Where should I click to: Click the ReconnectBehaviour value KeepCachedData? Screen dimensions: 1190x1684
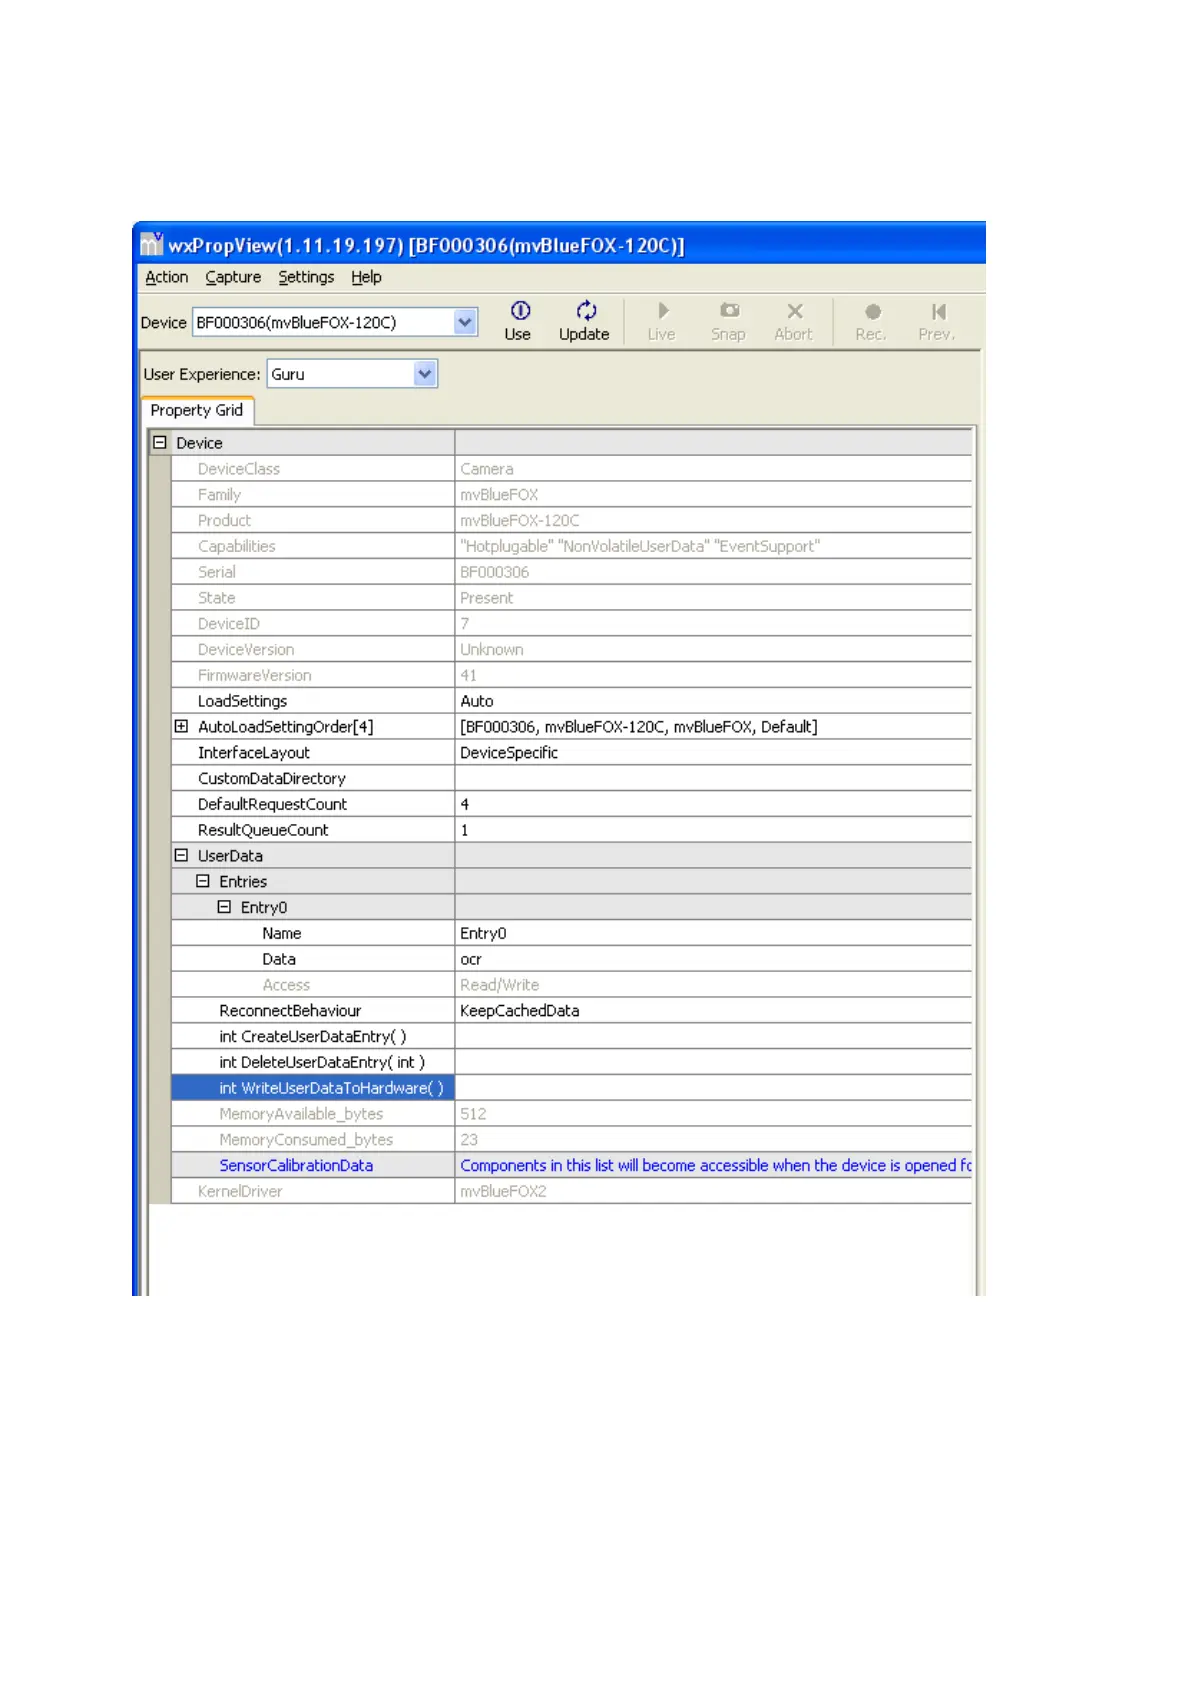click(520, 1011)
